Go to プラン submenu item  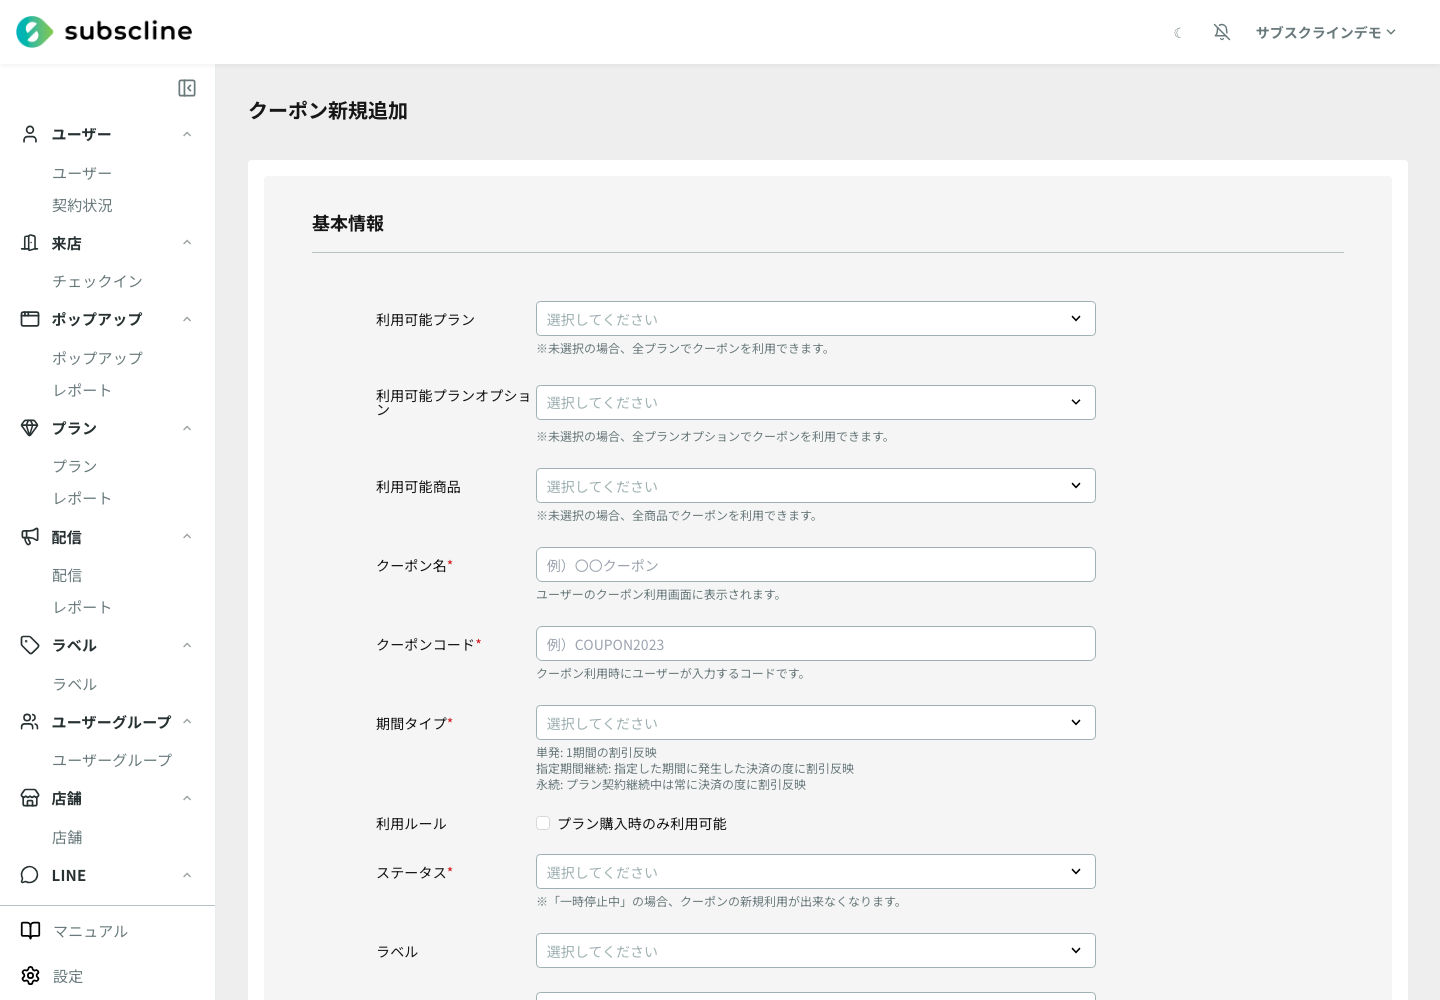pos(75,466)
